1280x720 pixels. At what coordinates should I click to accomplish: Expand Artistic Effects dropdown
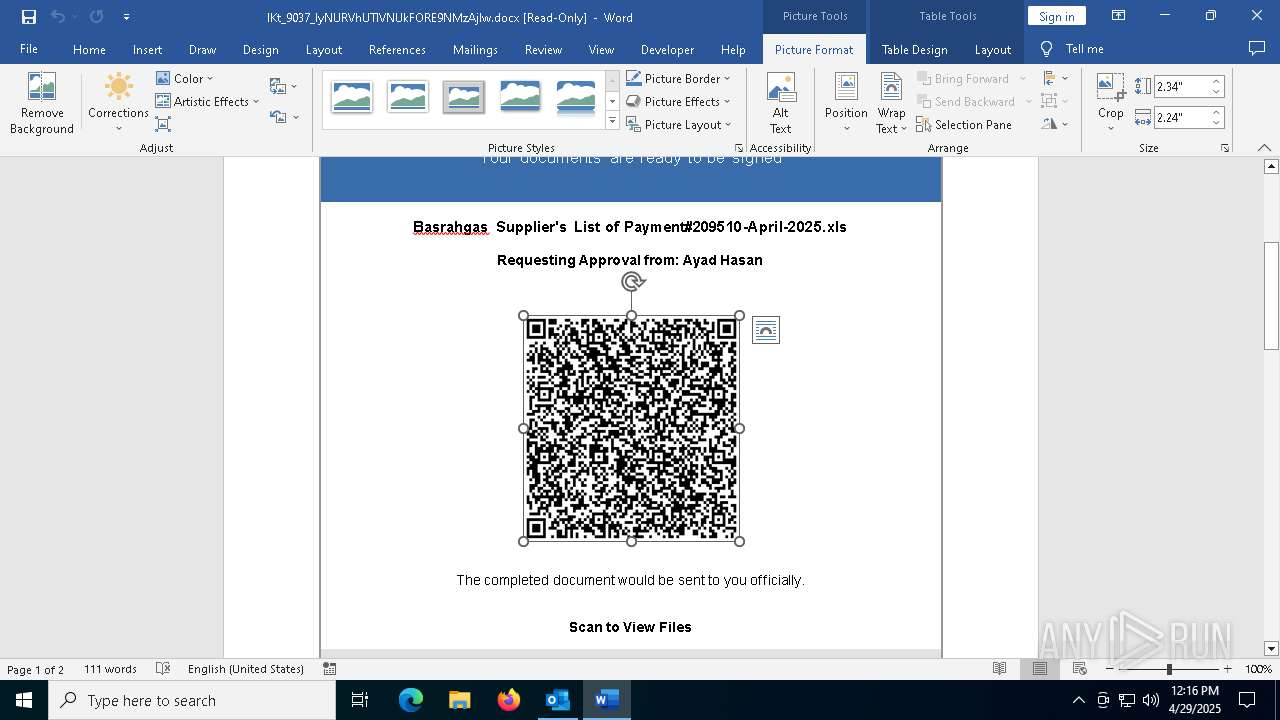pyautogui.click(x=207, y=101)
